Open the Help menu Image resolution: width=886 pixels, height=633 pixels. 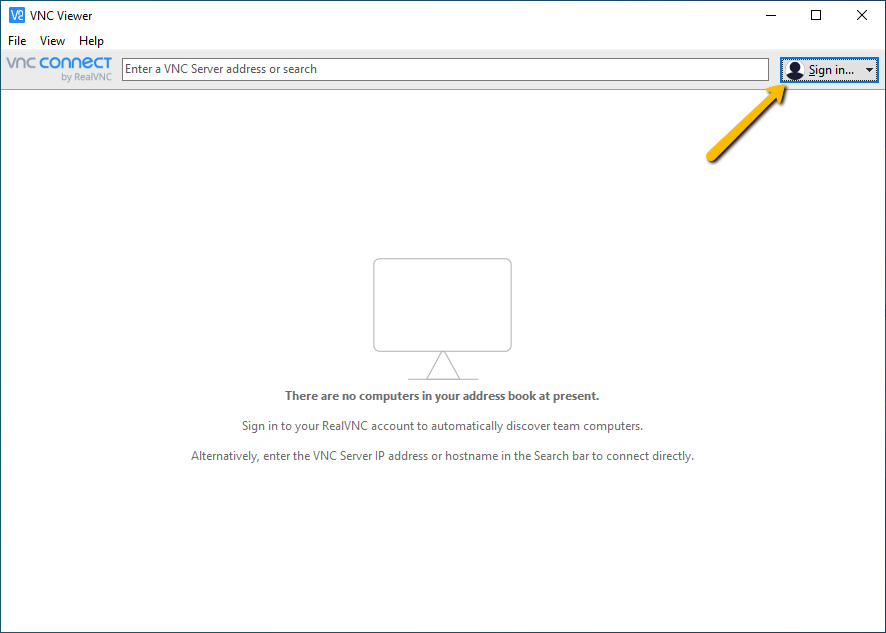pyautogui.click(x=91, y=41)
